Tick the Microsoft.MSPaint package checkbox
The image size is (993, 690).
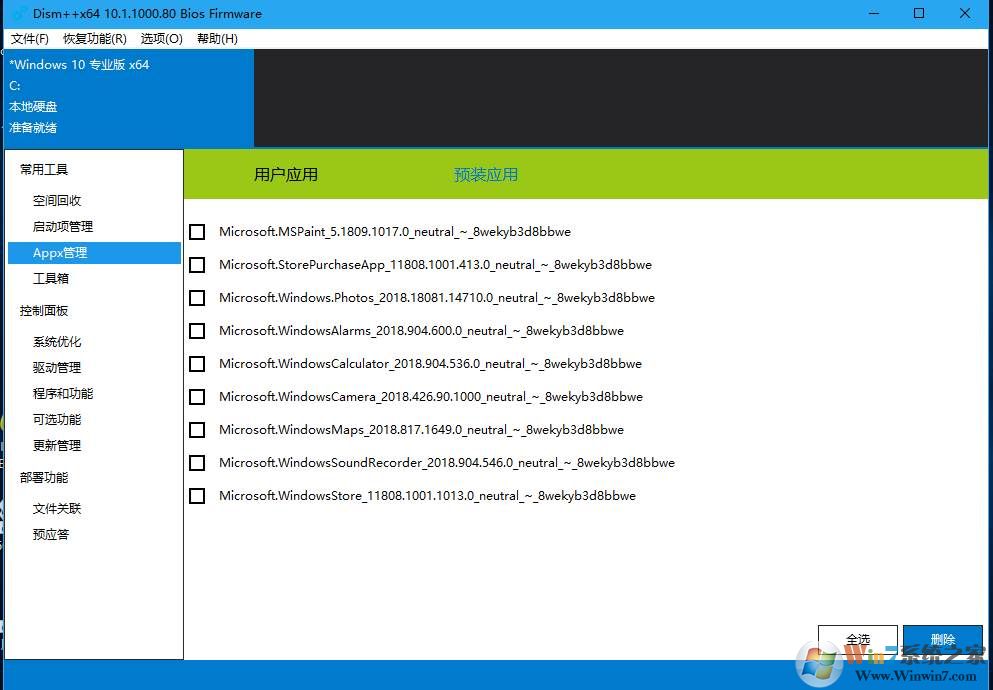197,232
